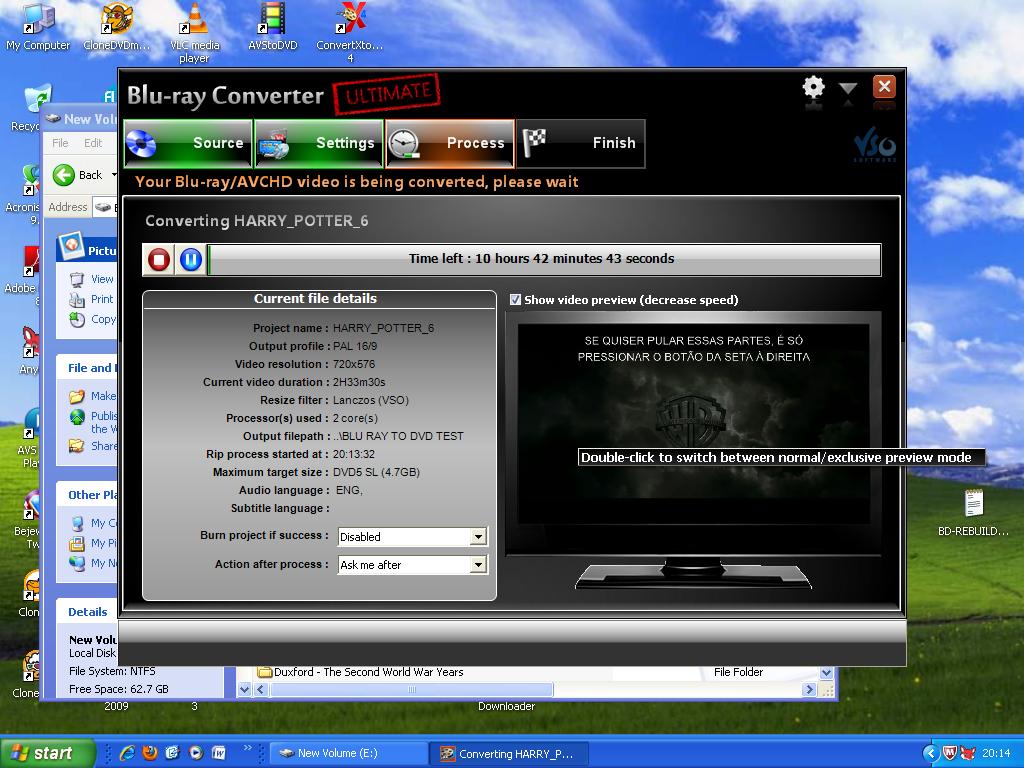This screenshot has width=1024, height=768.
Task: Open CloneDVDmobile desktop icon
Action: [x=117, y=27]
